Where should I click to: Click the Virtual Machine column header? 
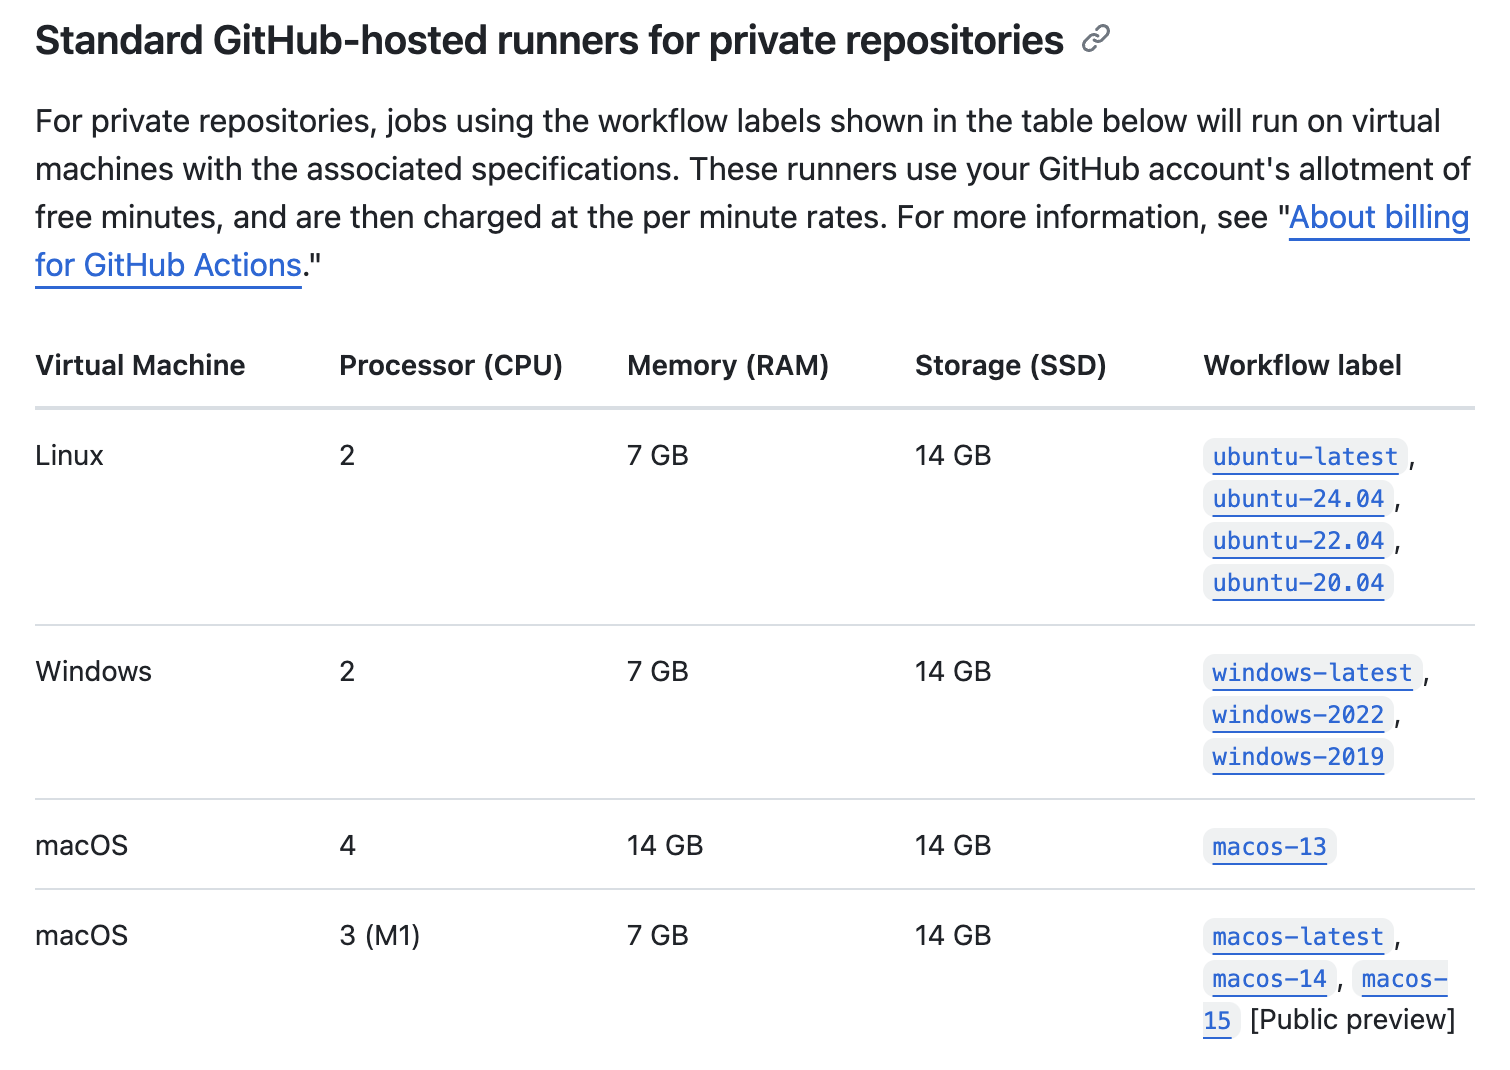pyautogui.click(x=140, y=366)
